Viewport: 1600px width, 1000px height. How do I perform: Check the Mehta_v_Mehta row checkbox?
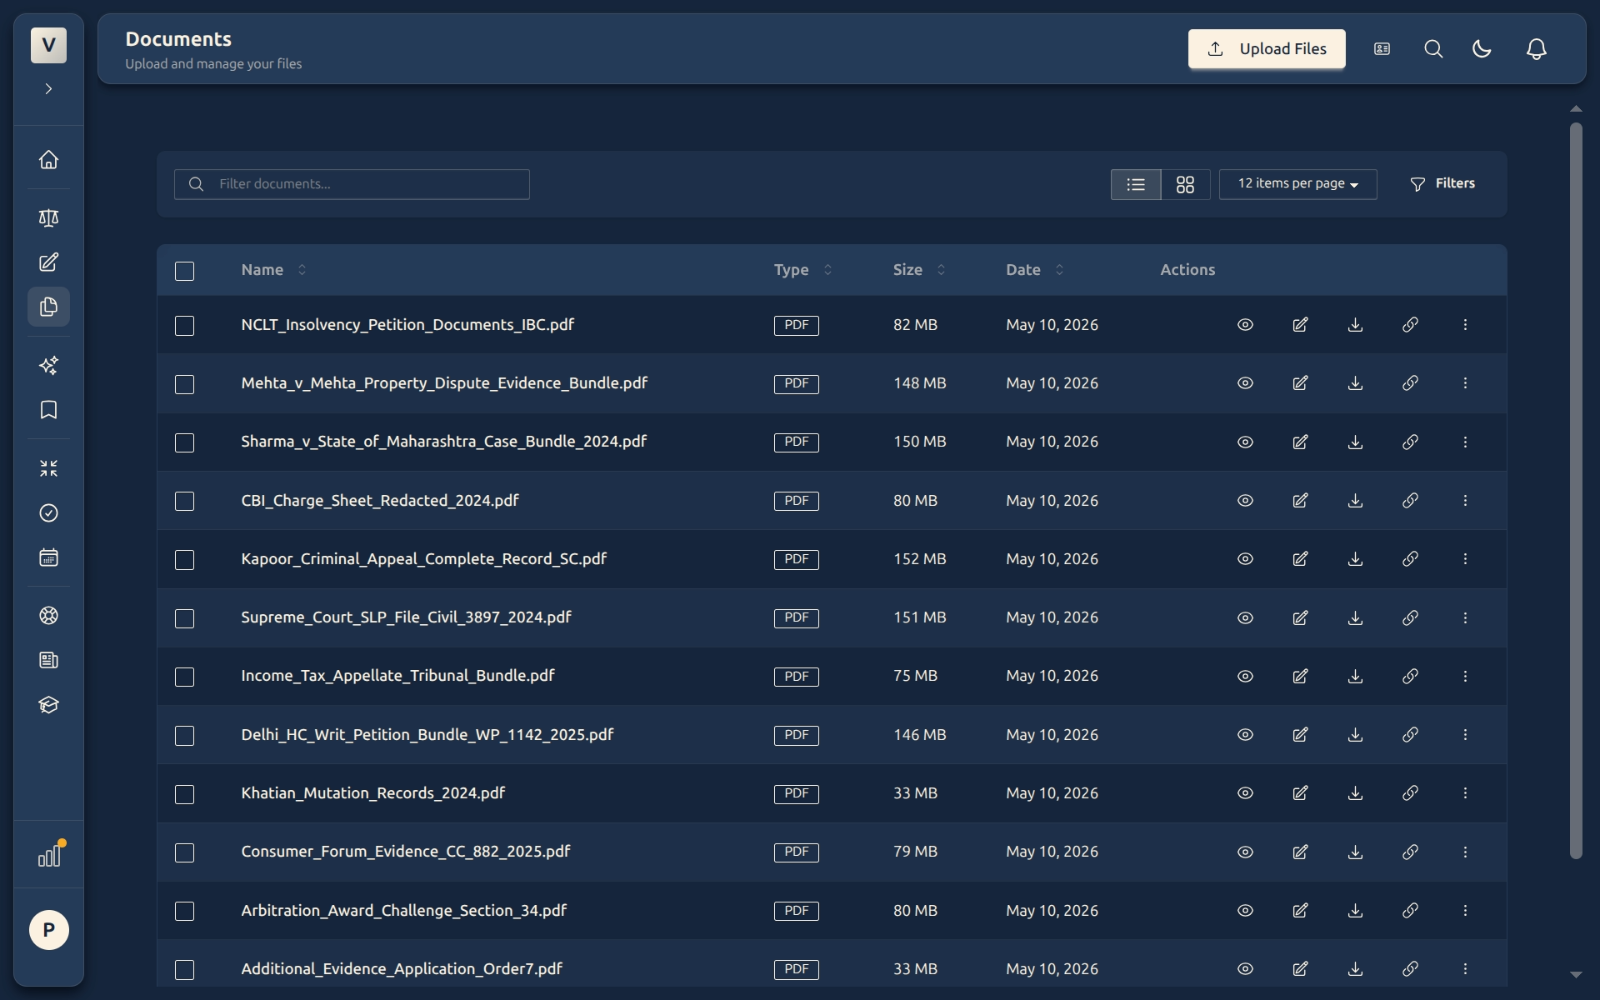click(x=184, y=384)
